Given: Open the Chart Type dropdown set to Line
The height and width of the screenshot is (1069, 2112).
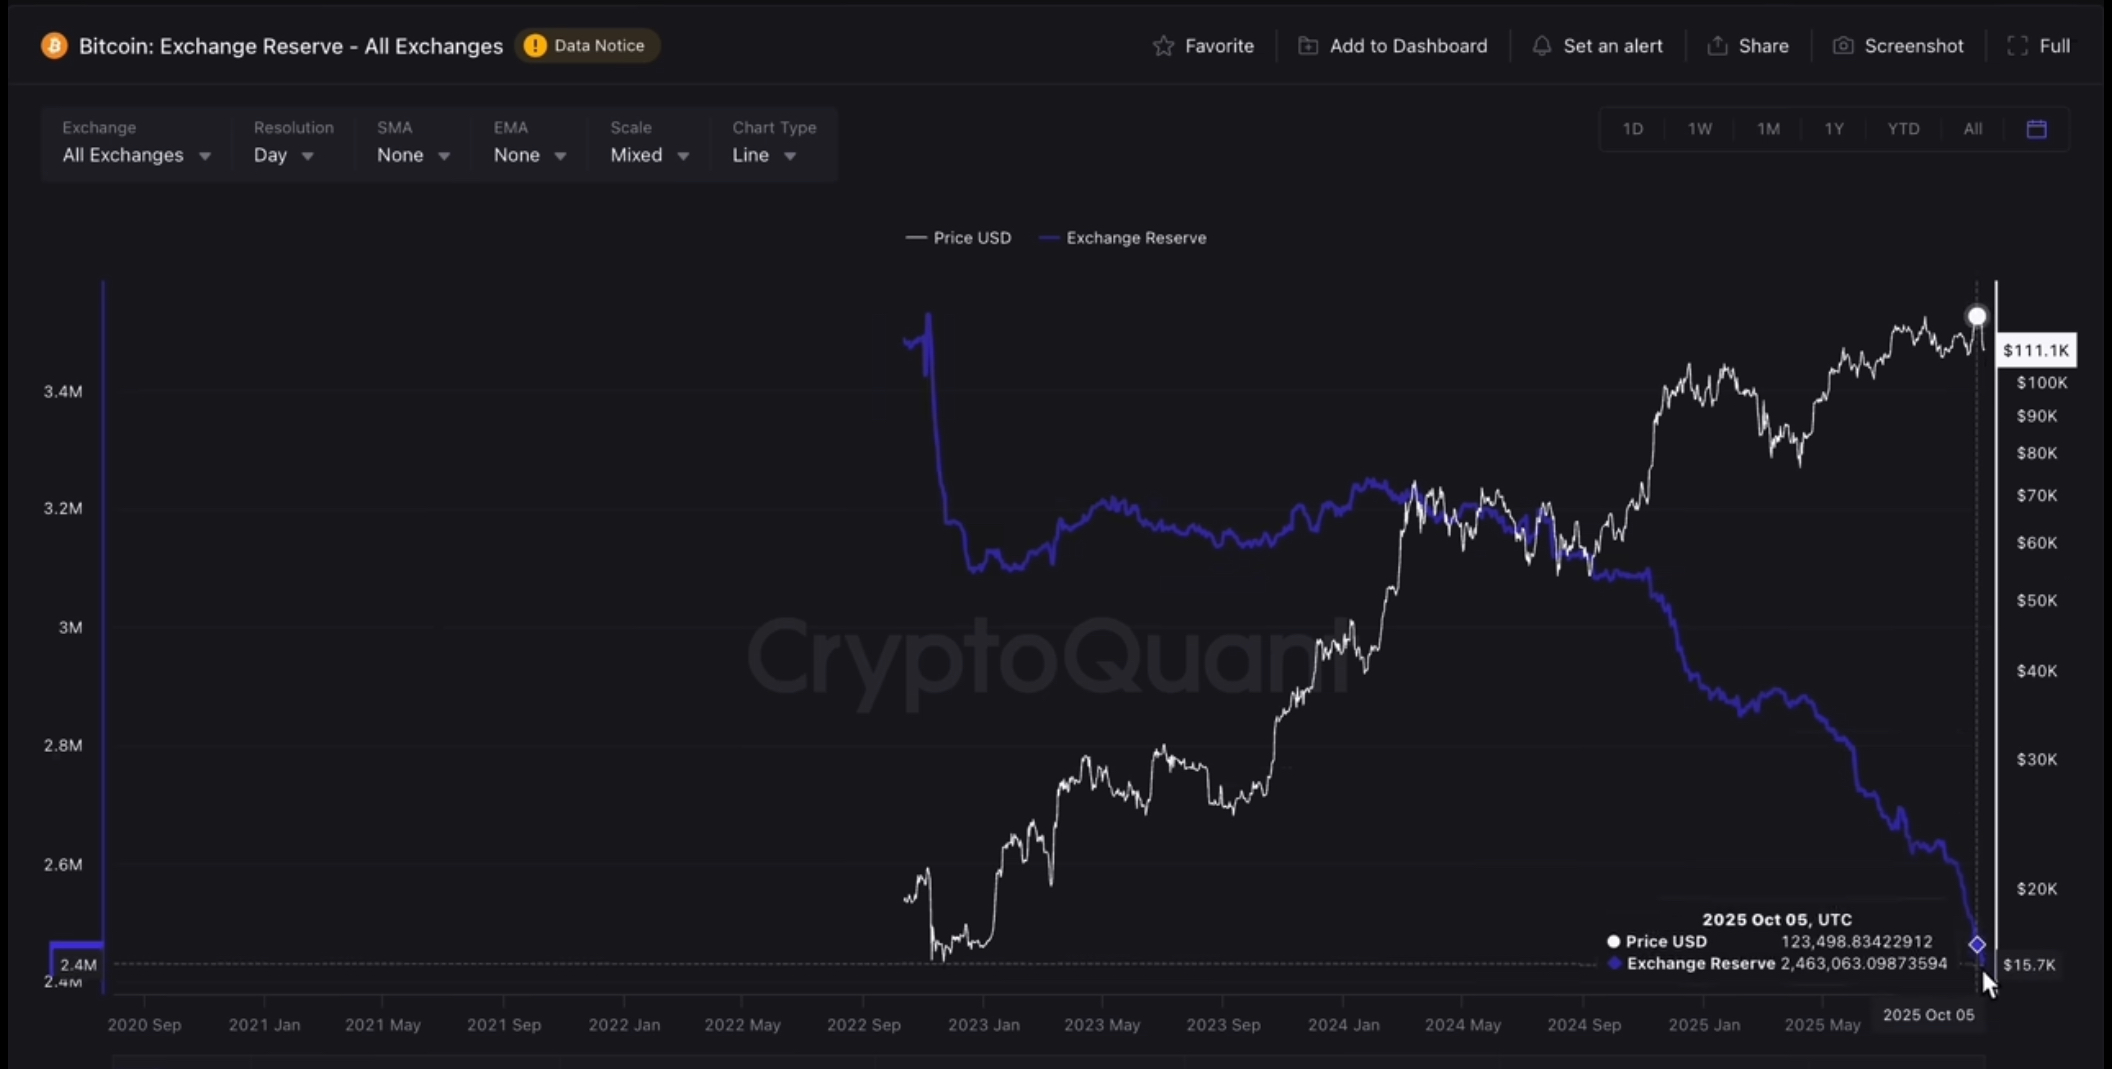Looking at the screenshot, I should pyautogui.click(x=764, y=155).
